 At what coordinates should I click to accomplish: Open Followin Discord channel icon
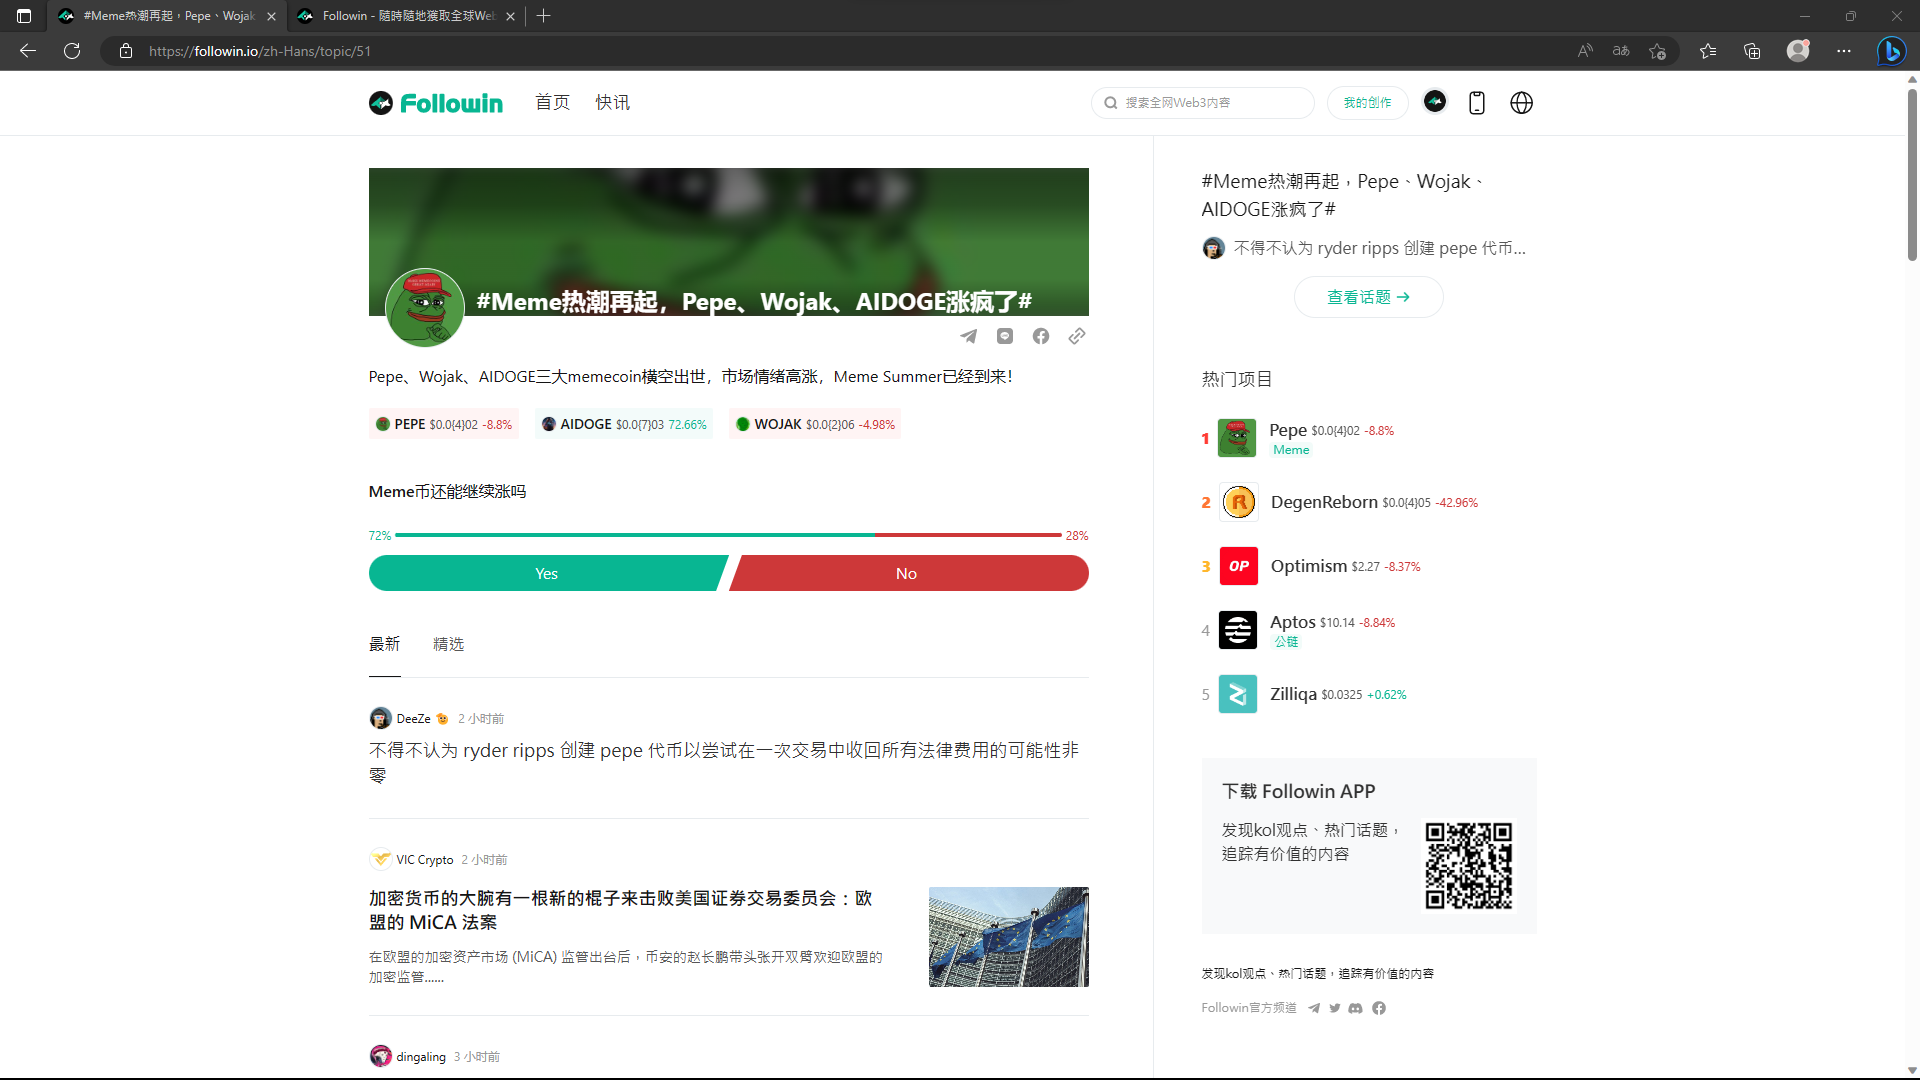click(1356, 1008)
